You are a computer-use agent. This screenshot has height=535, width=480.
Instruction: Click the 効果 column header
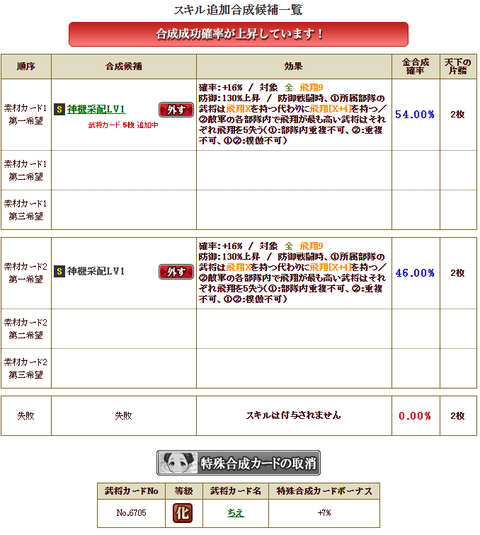pos(294,66)
